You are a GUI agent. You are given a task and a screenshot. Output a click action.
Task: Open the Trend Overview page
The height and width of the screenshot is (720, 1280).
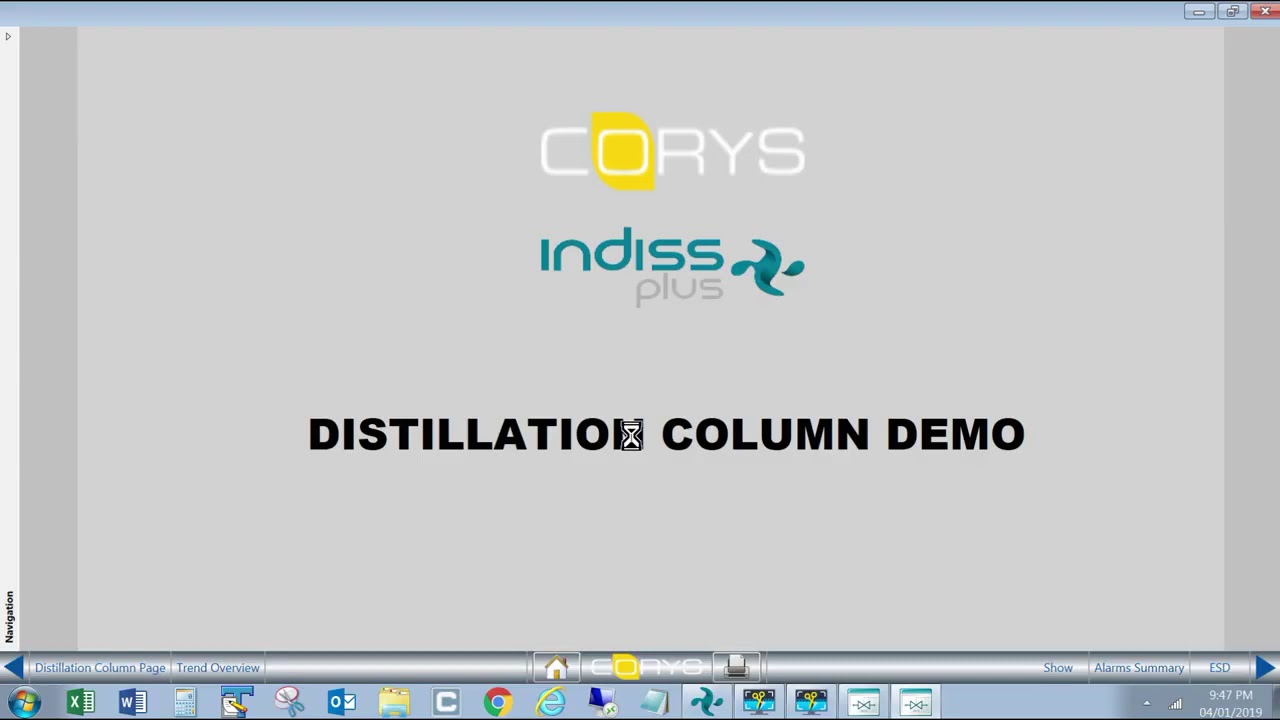(218, 668)
